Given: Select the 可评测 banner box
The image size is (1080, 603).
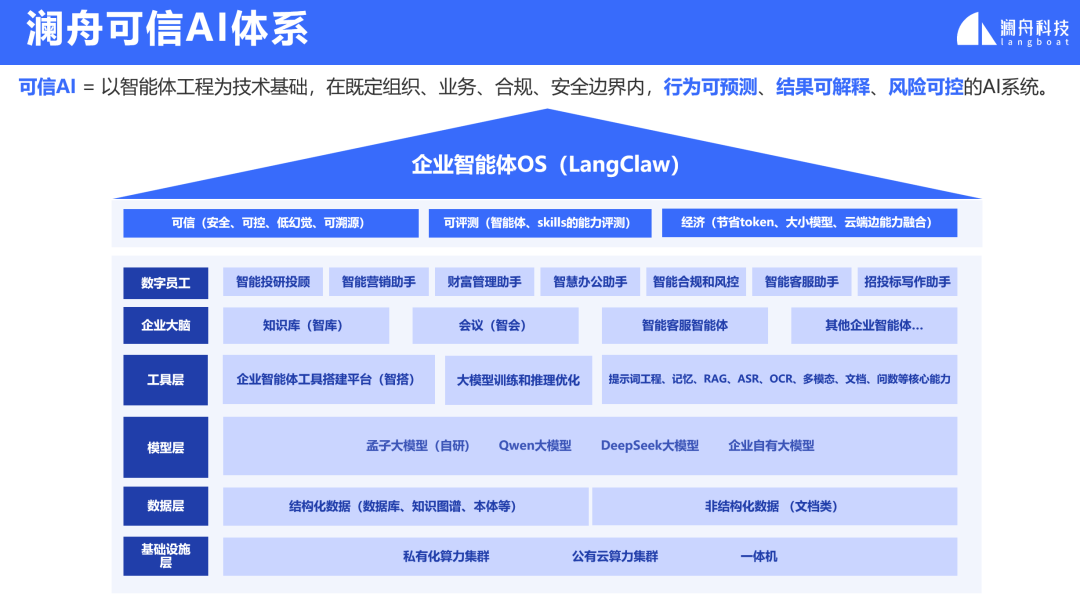Looking at the screenshot, I should click(540, 223).
